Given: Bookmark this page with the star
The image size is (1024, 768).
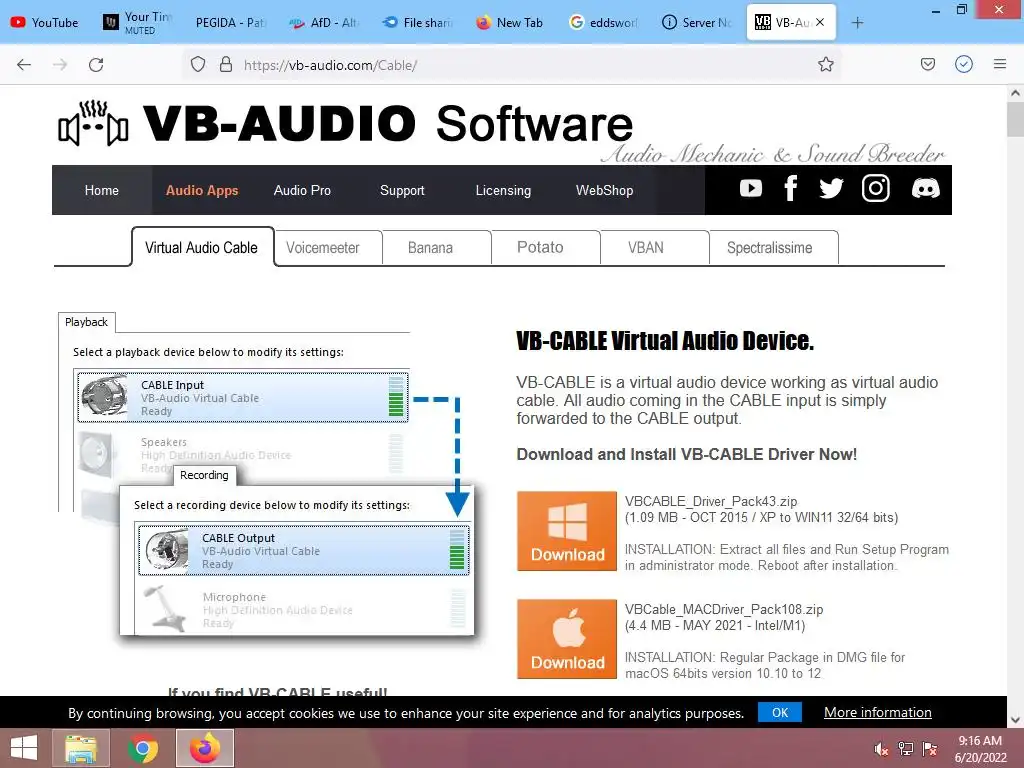Looking at the screenshot, I should pos(825,64).
